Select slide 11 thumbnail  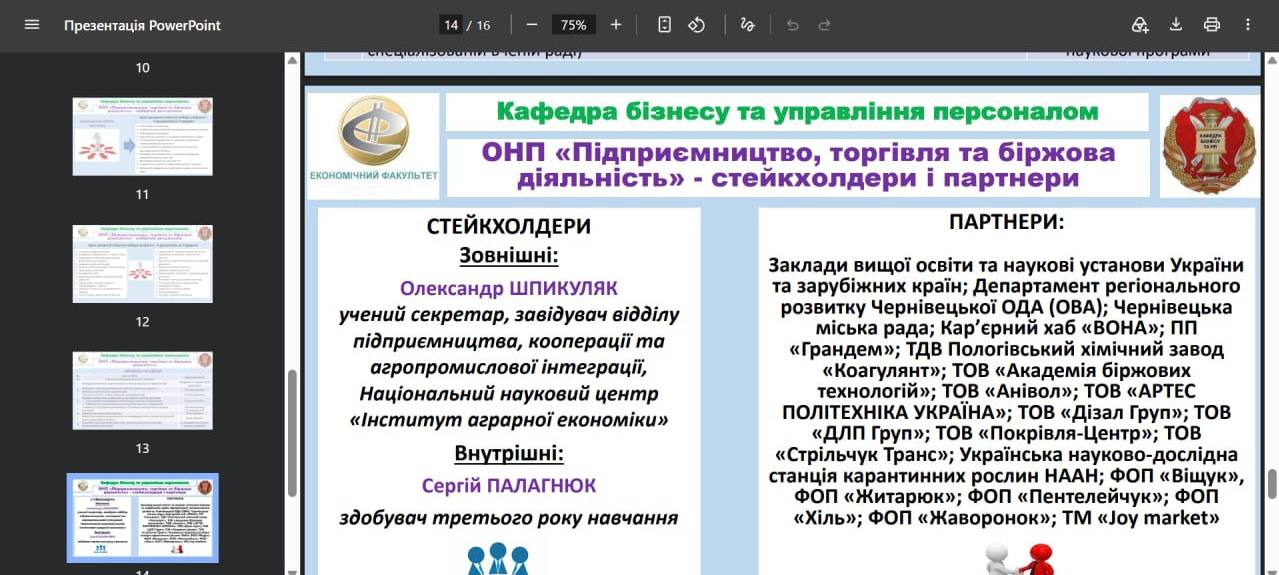point(143,137)
